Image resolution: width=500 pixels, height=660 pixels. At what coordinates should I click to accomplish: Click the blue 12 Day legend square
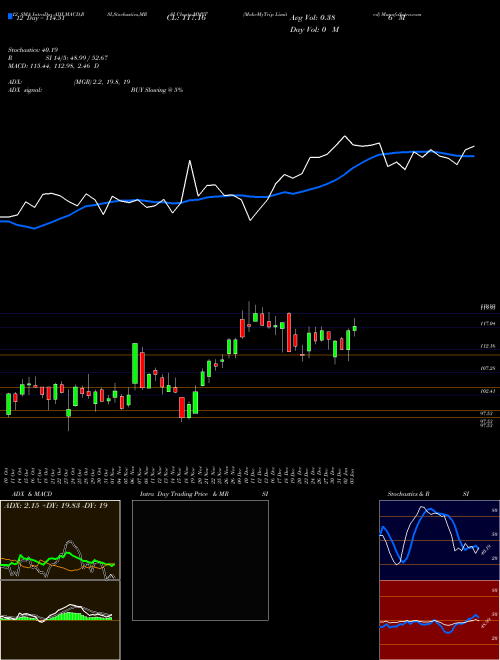click(10, 17)
